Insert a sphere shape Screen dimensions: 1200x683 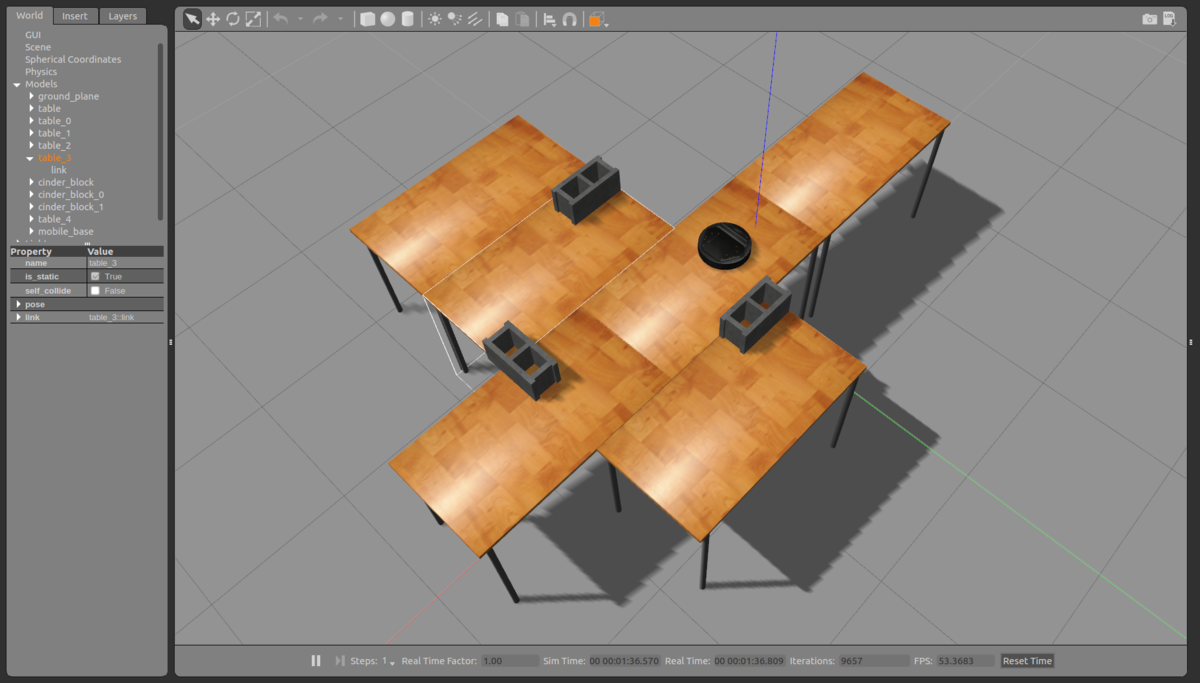coord(387,19)
